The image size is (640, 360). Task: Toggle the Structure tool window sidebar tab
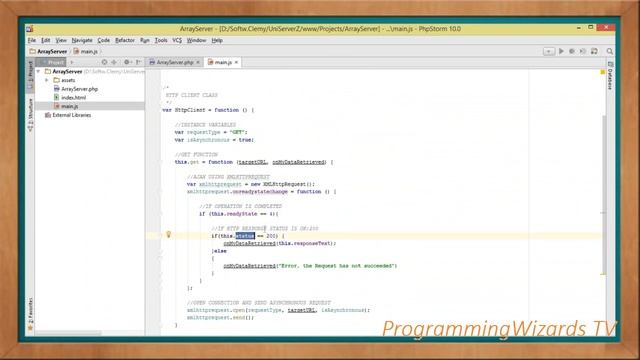[30, 115]
